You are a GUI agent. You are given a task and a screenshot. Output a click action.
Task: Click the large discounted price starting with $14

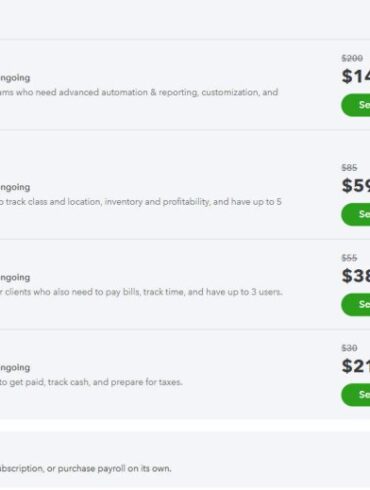click(x=356, y=76)
